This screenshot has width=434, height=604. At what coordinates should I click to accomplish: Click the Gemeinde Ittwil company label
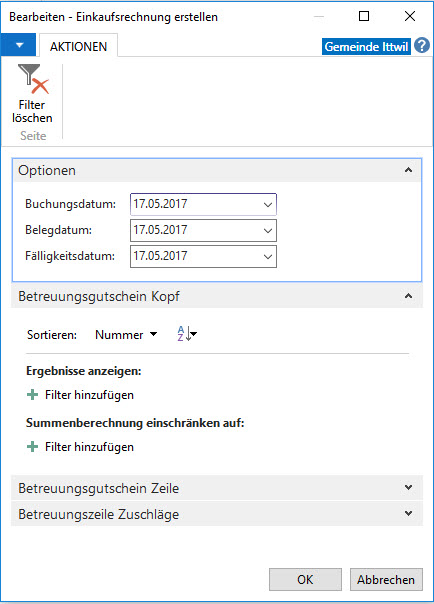tap(366, 46)
